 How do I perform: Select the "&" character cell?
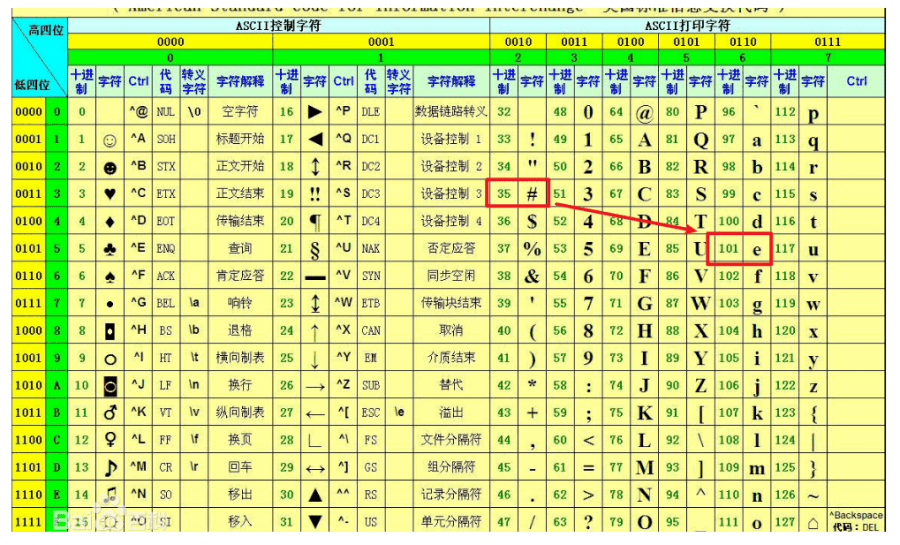click(532, 276)
